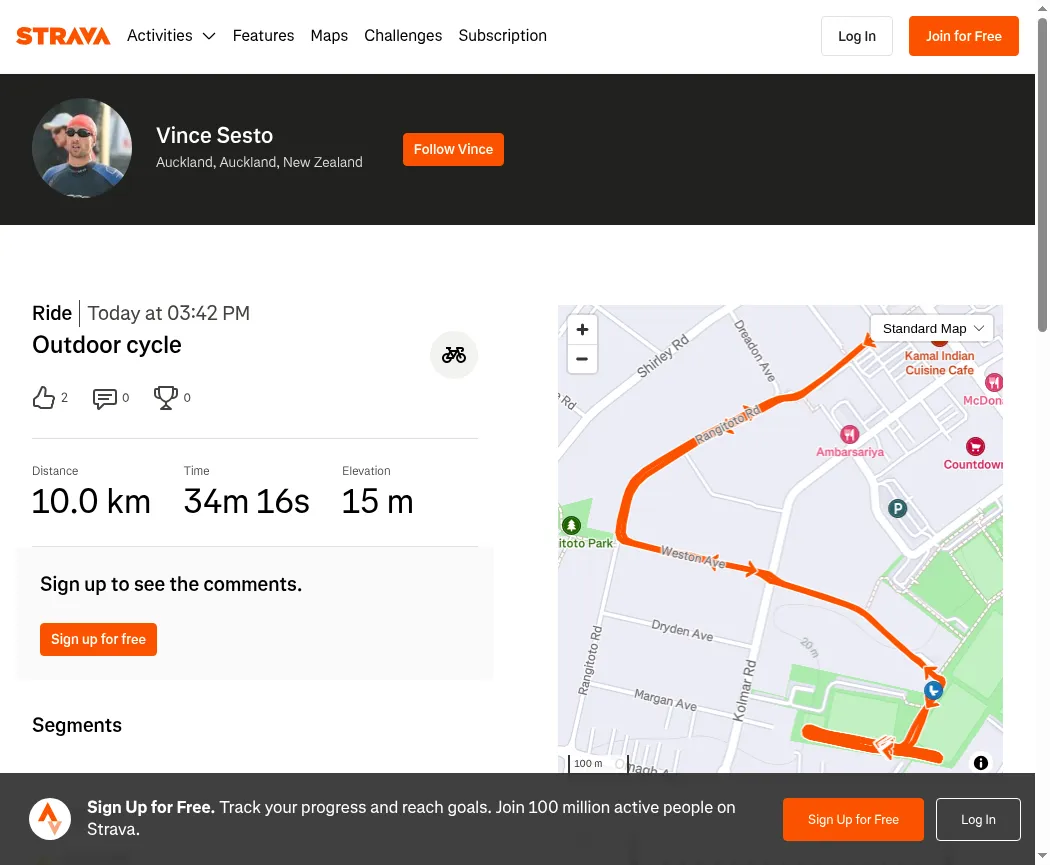
Task: Zoom out on the map
Action: [583, 359]
